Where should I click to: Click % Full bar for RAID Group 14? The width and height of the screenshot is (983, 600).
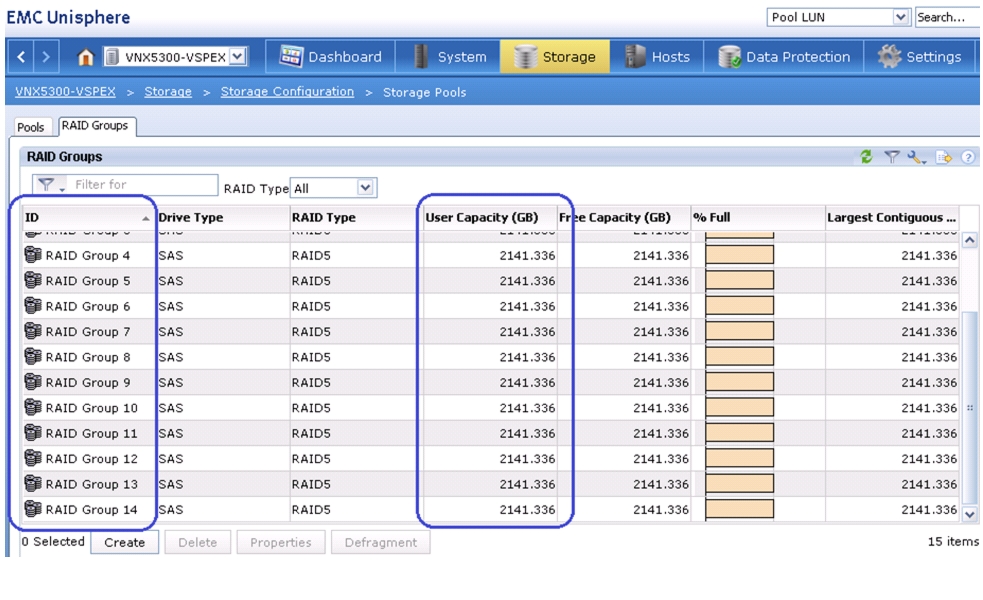739,509
